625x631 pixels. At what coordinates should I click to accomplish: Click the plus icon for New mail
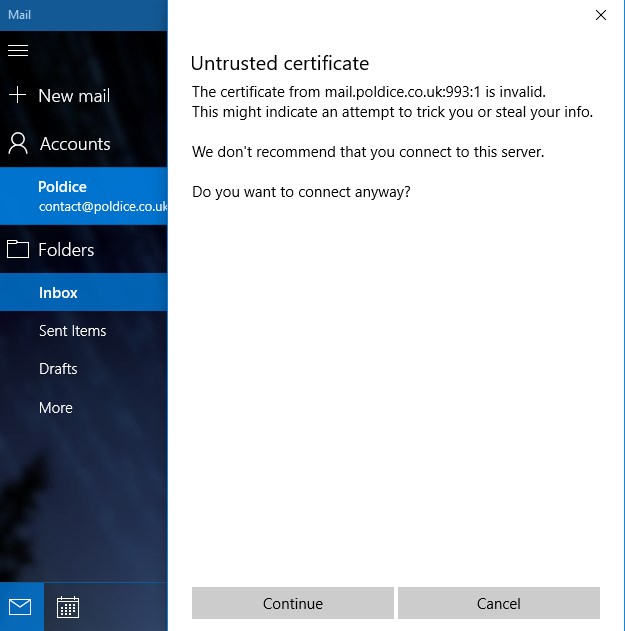17,96
